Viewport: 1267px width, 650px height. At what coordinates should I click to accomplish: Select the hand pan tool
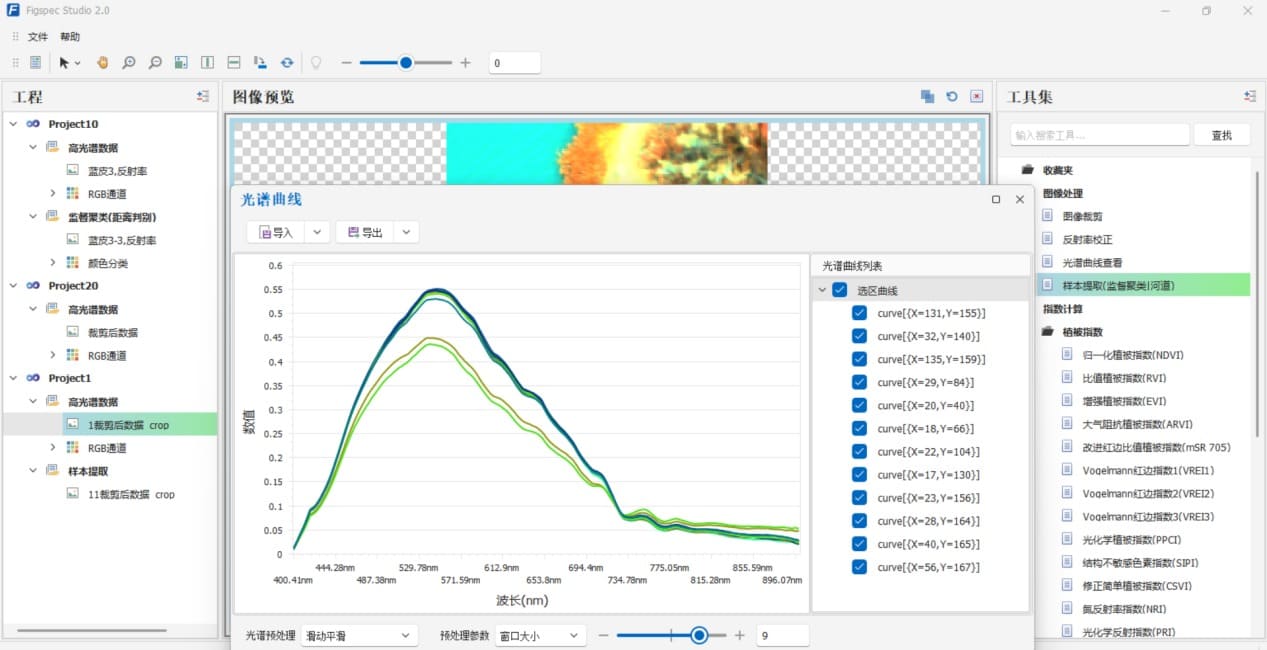pos(102,63)
